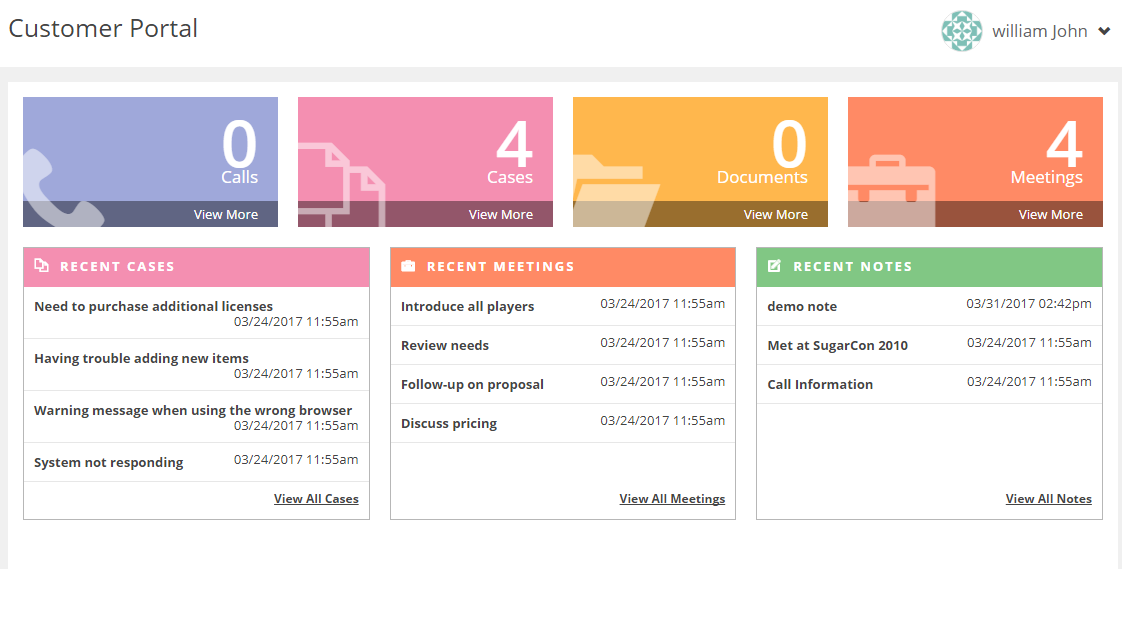The image size is (1122, 623).
Task: Open the 'Follow-up on proposal' meeting
Action: click(472, 385)
